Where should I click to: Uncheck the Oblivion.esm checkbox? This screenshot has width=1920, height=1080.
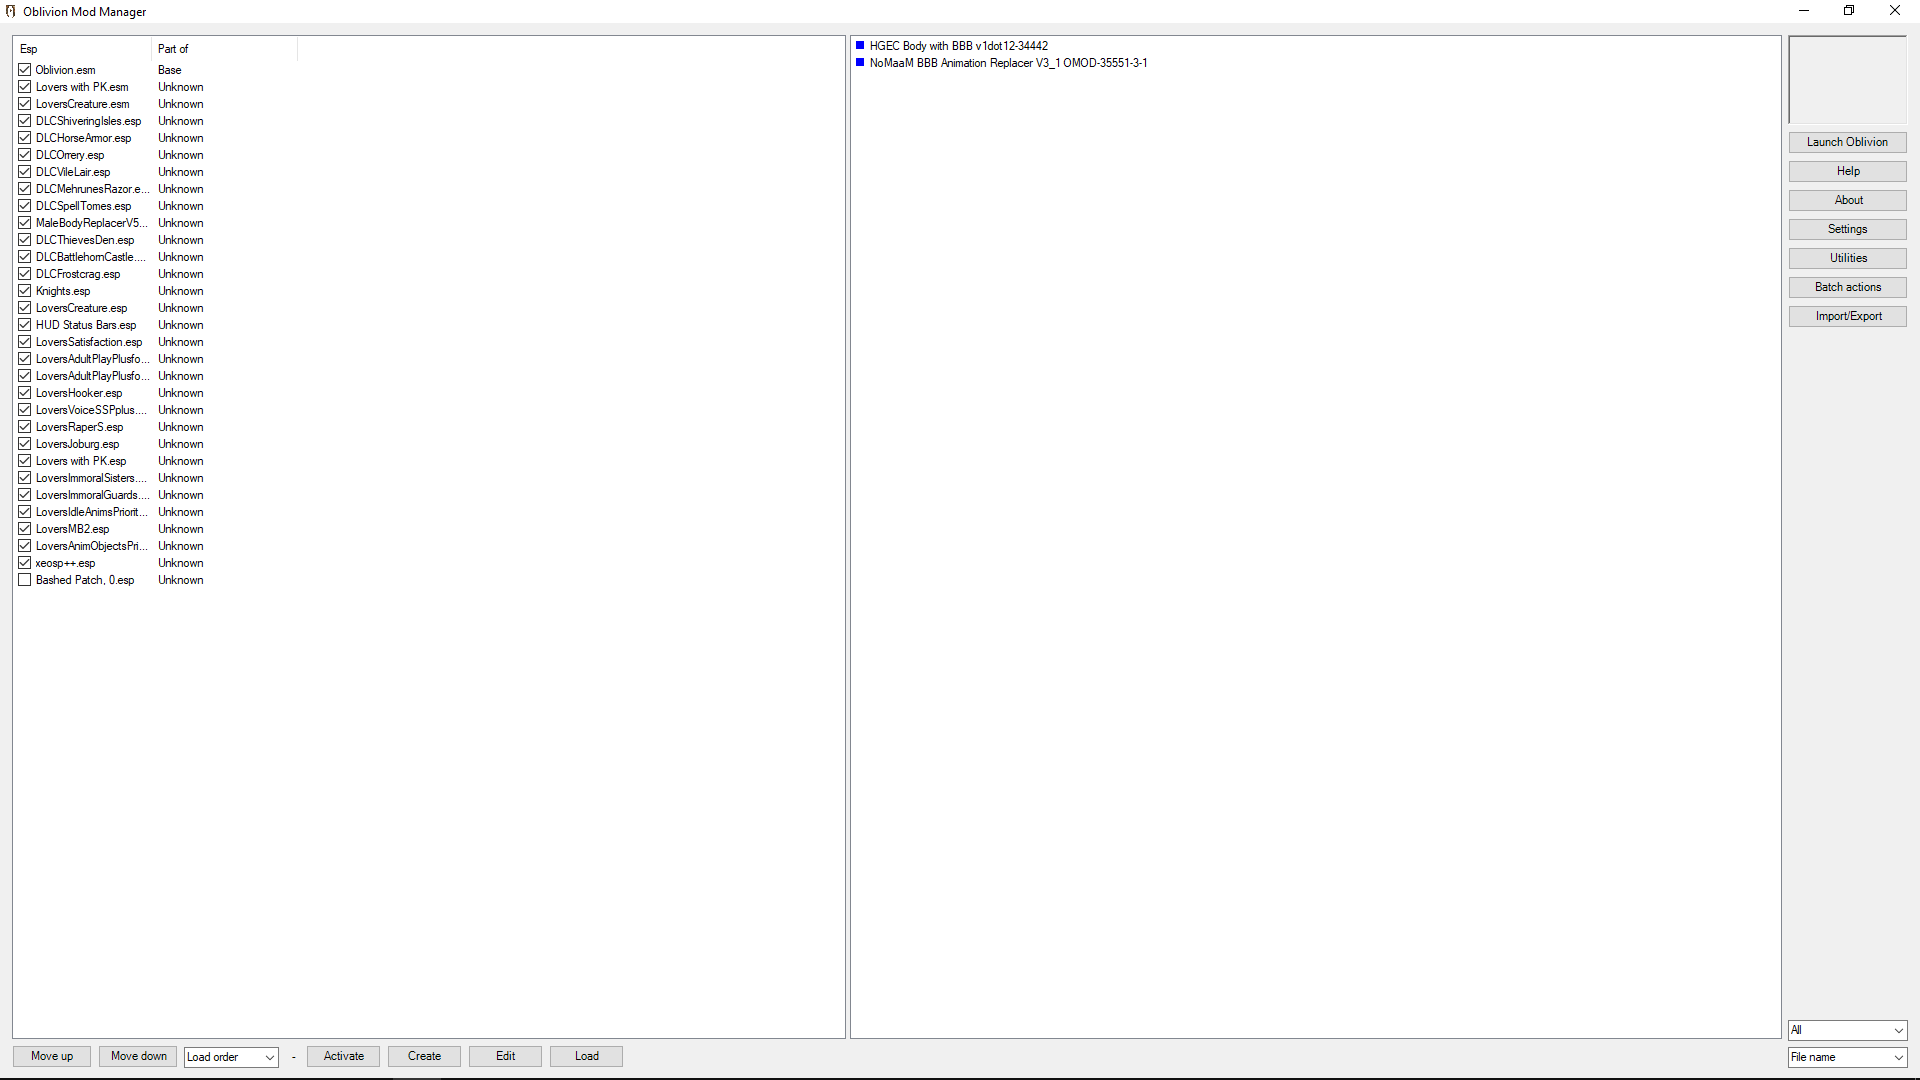coord(25,70)
